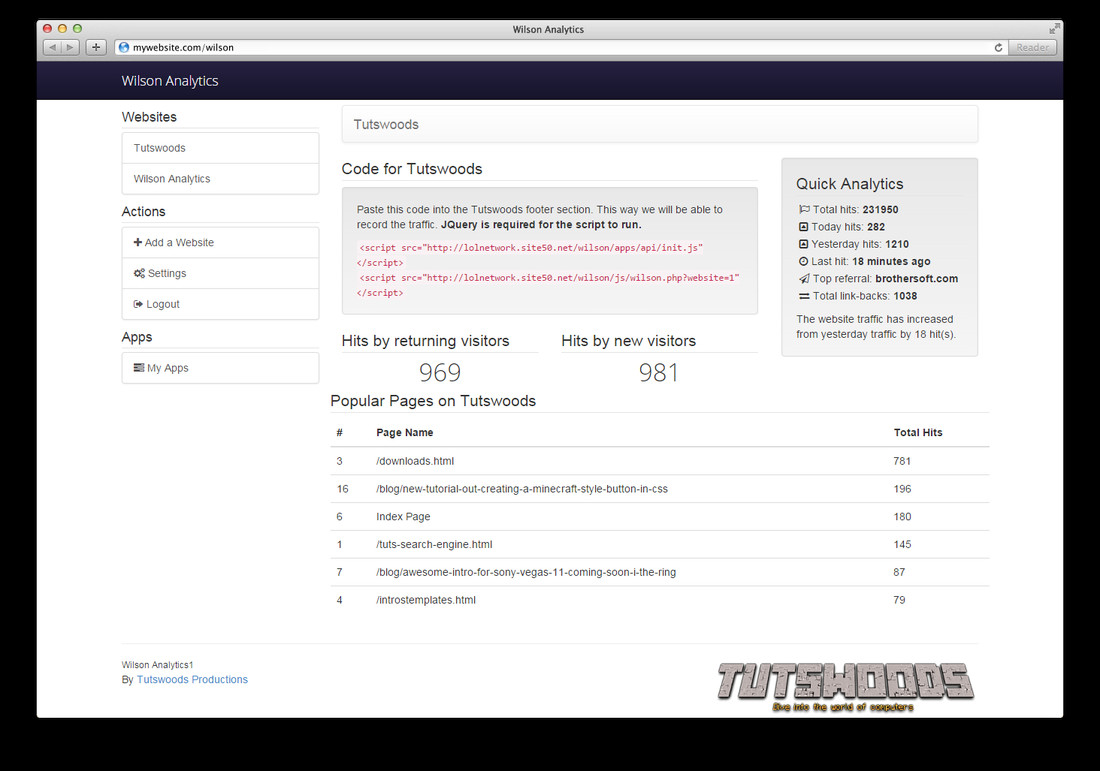
Task: Click the browser back arrow button
Action: (53, 47)
